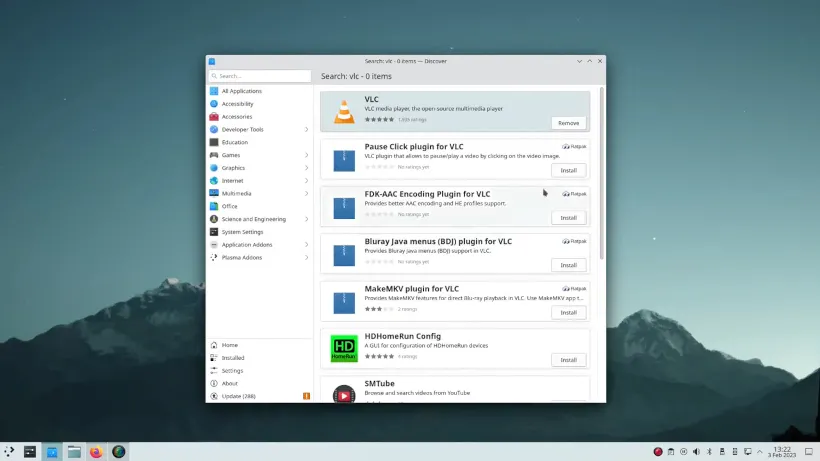Click the SMTube app icon
820x461 pixels.
(x=344, y=394)
